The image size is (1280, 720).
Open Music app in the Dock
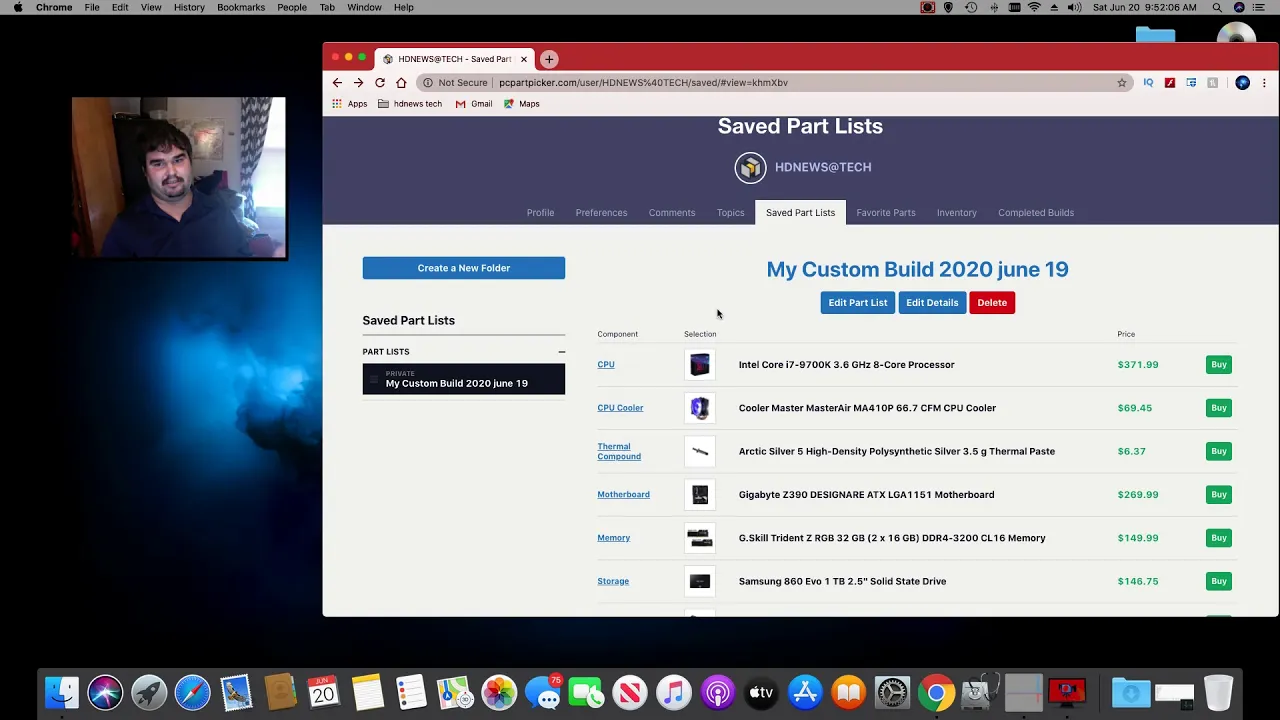click(674, 692)
